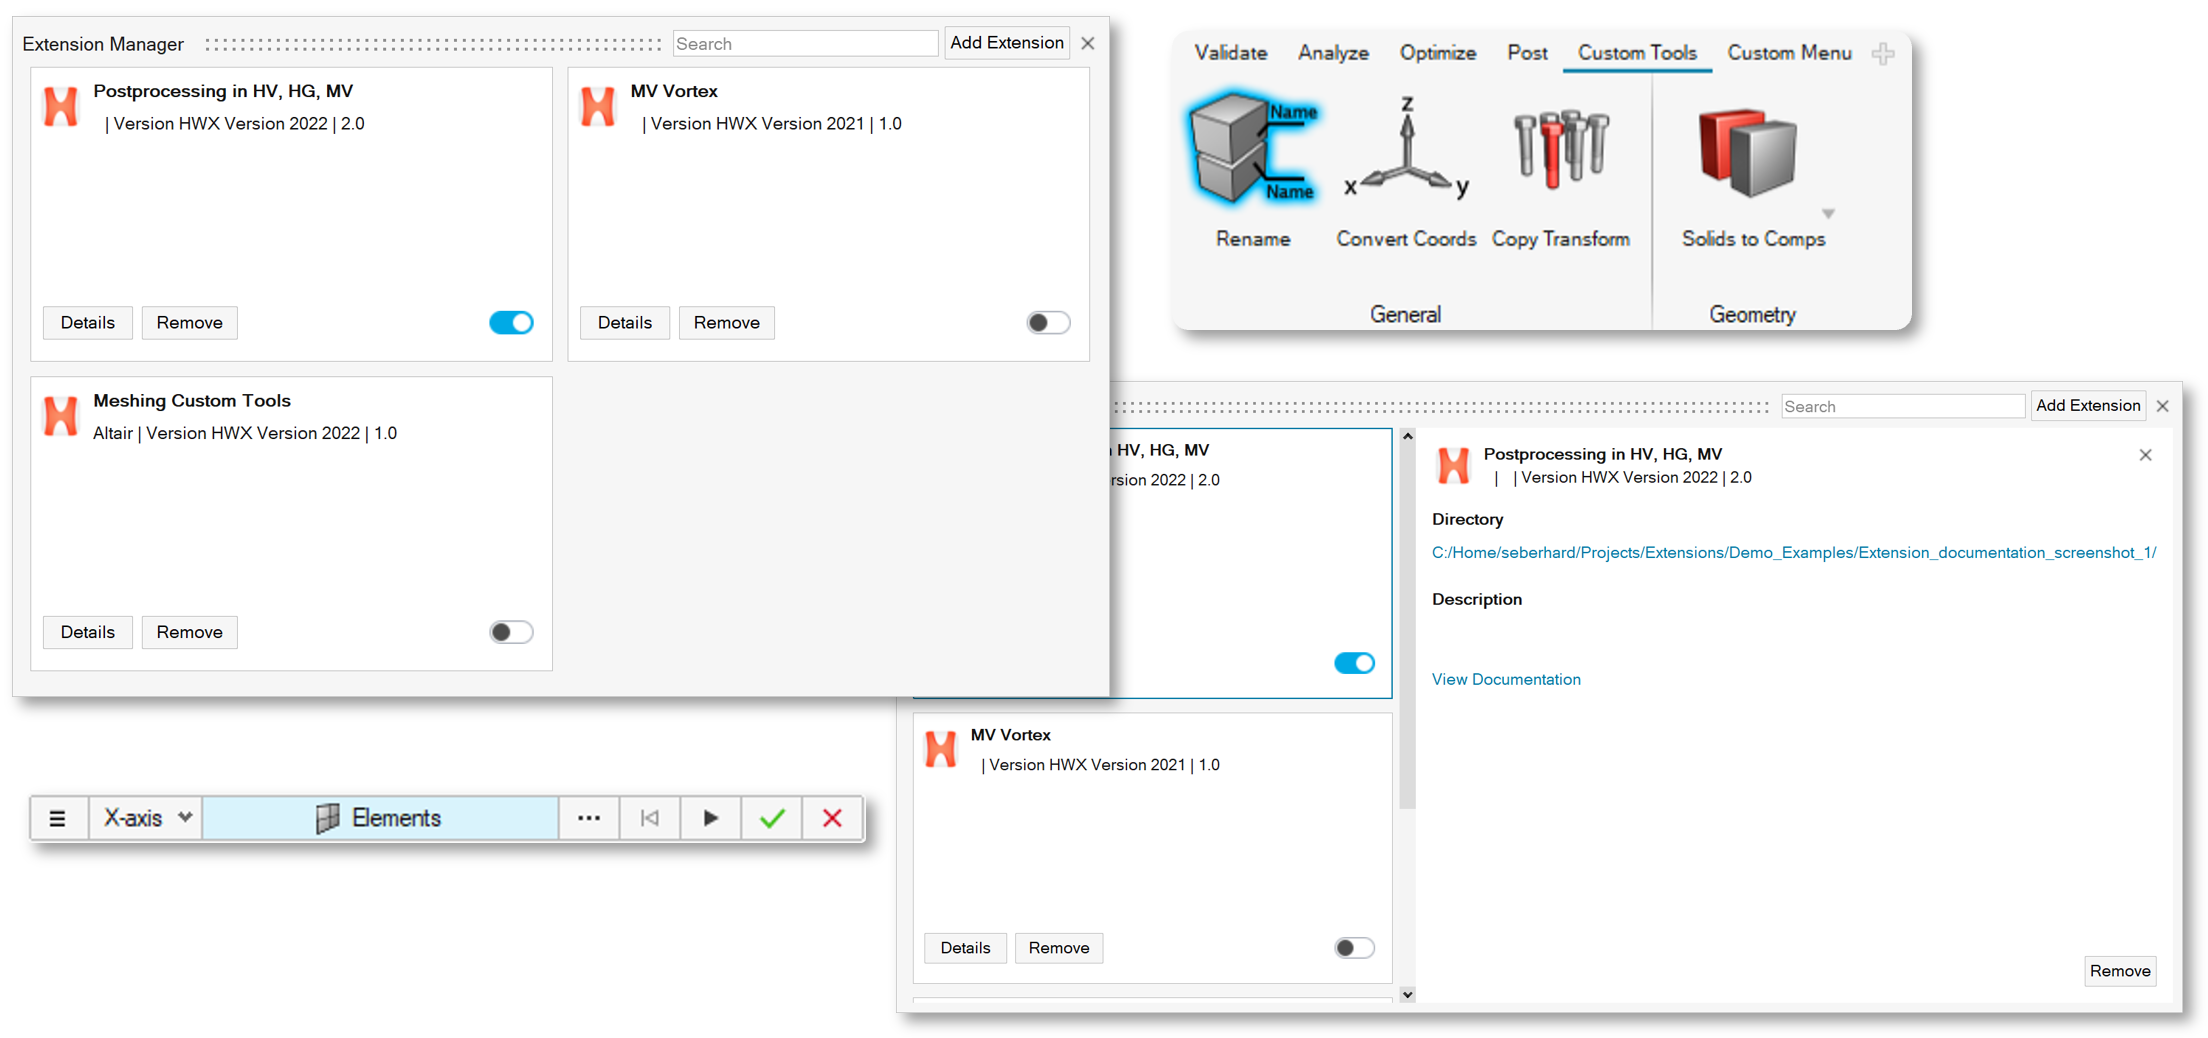Click Add Extension in lower manager
Screen dimensions: 2208x1038
tap(2088, 406)
